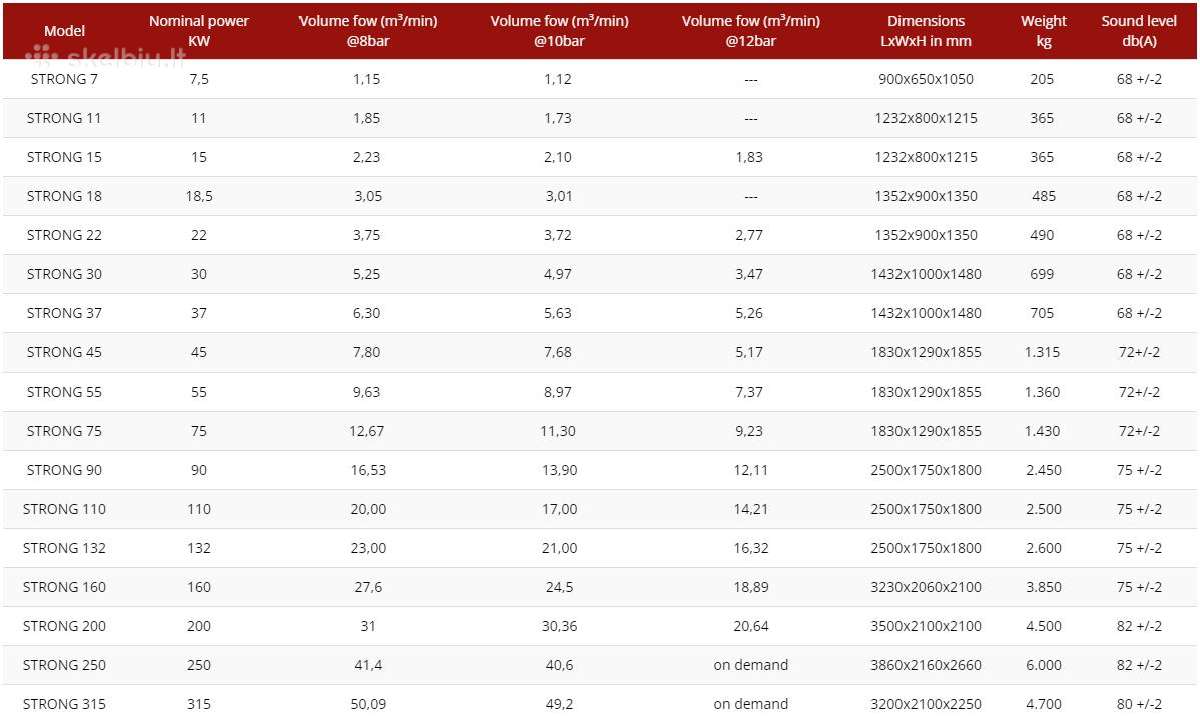This screenshot has width=1200, height=719.
Task: Select the STRONG 200 model cell
Action: pos(64,626)
